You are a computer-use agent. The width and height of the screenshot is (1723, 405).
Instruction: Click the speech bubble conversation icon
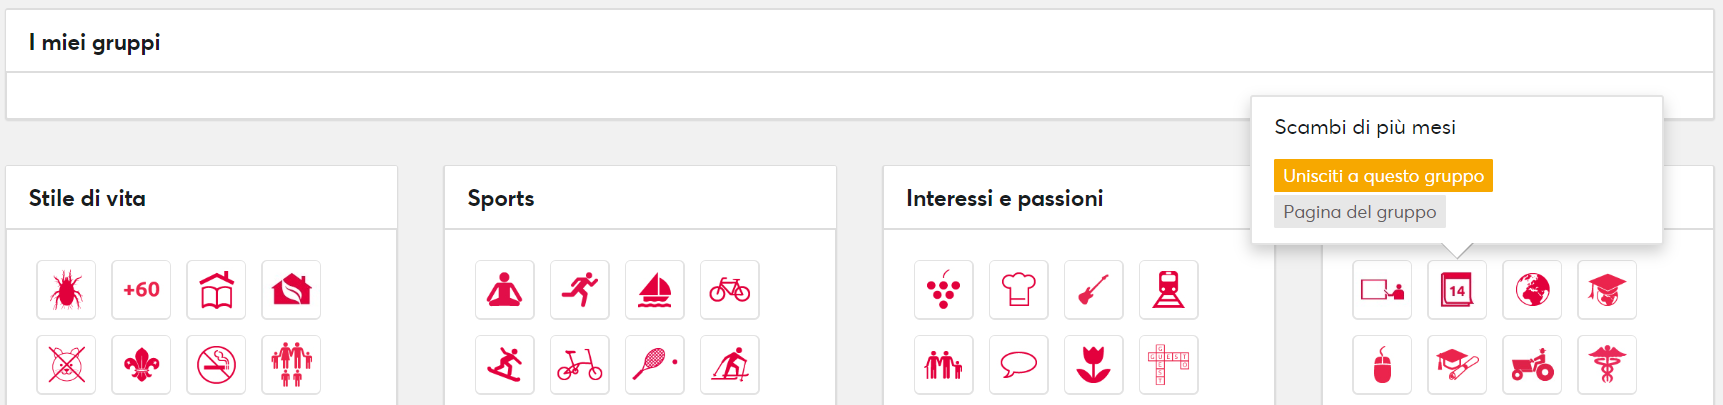pyautogui.click(x=1018, y=365)
